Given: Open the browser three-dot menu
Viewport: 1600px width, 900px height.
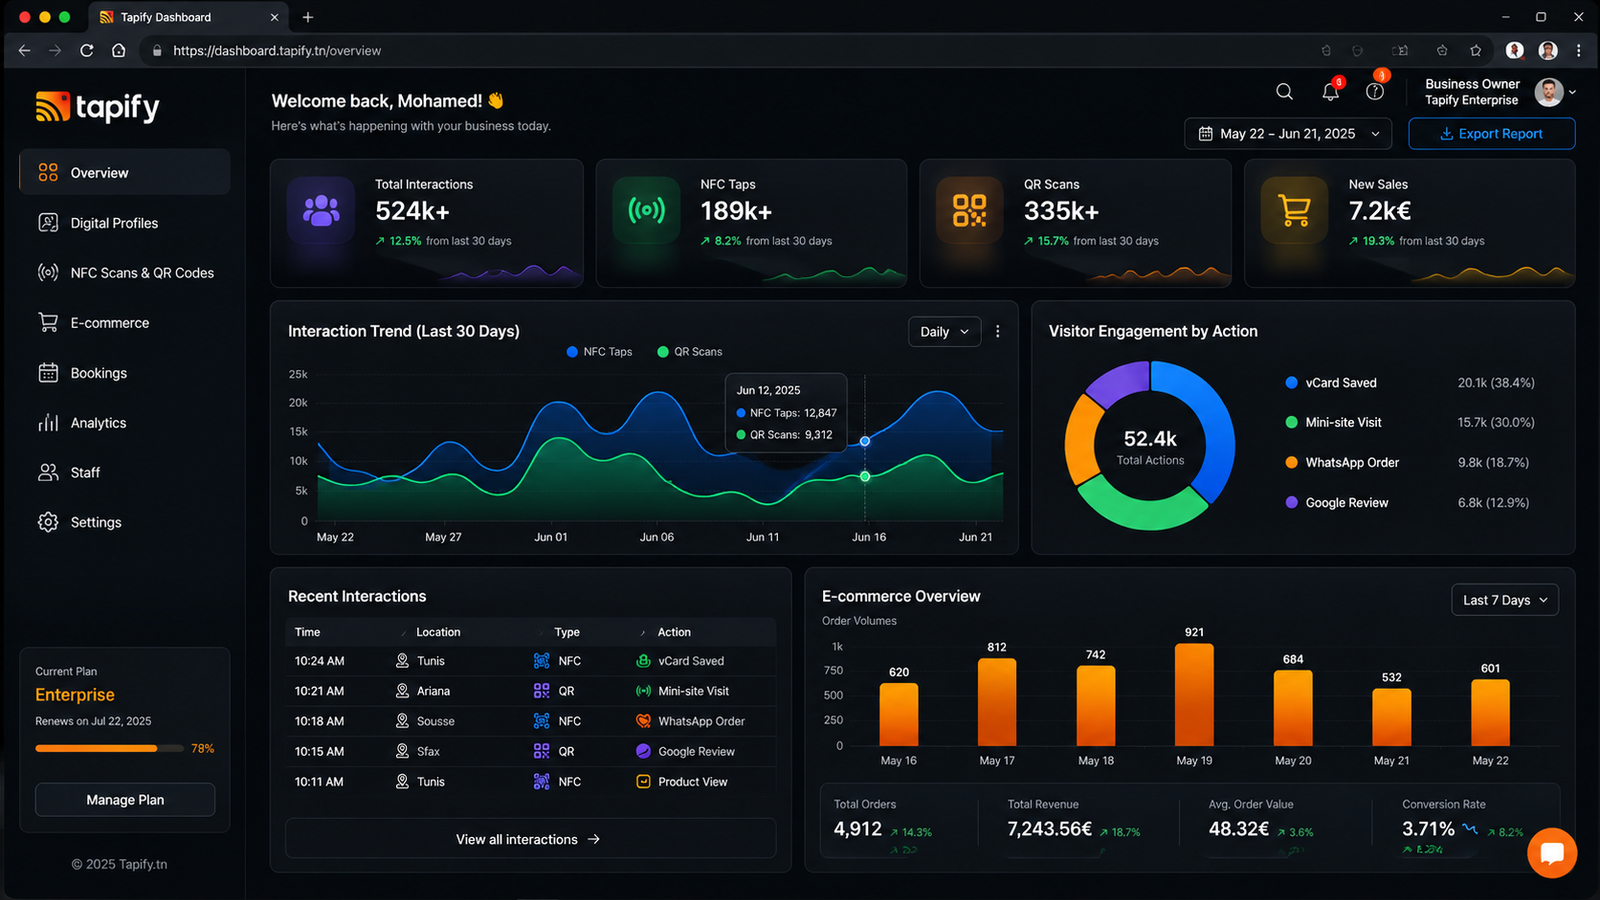Looking at the screenshot, I should pos(1579,50).
